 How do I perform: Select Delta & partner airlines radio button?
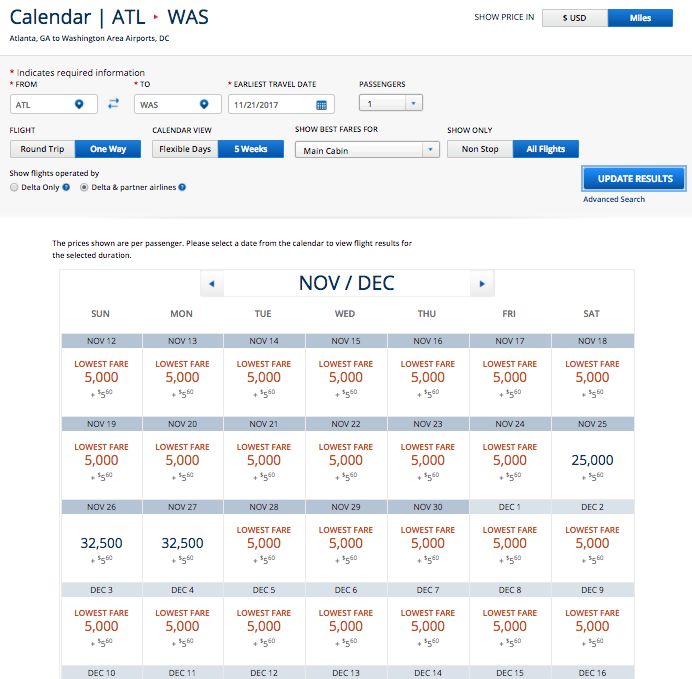pyautogui.click(x=84, y=187)
